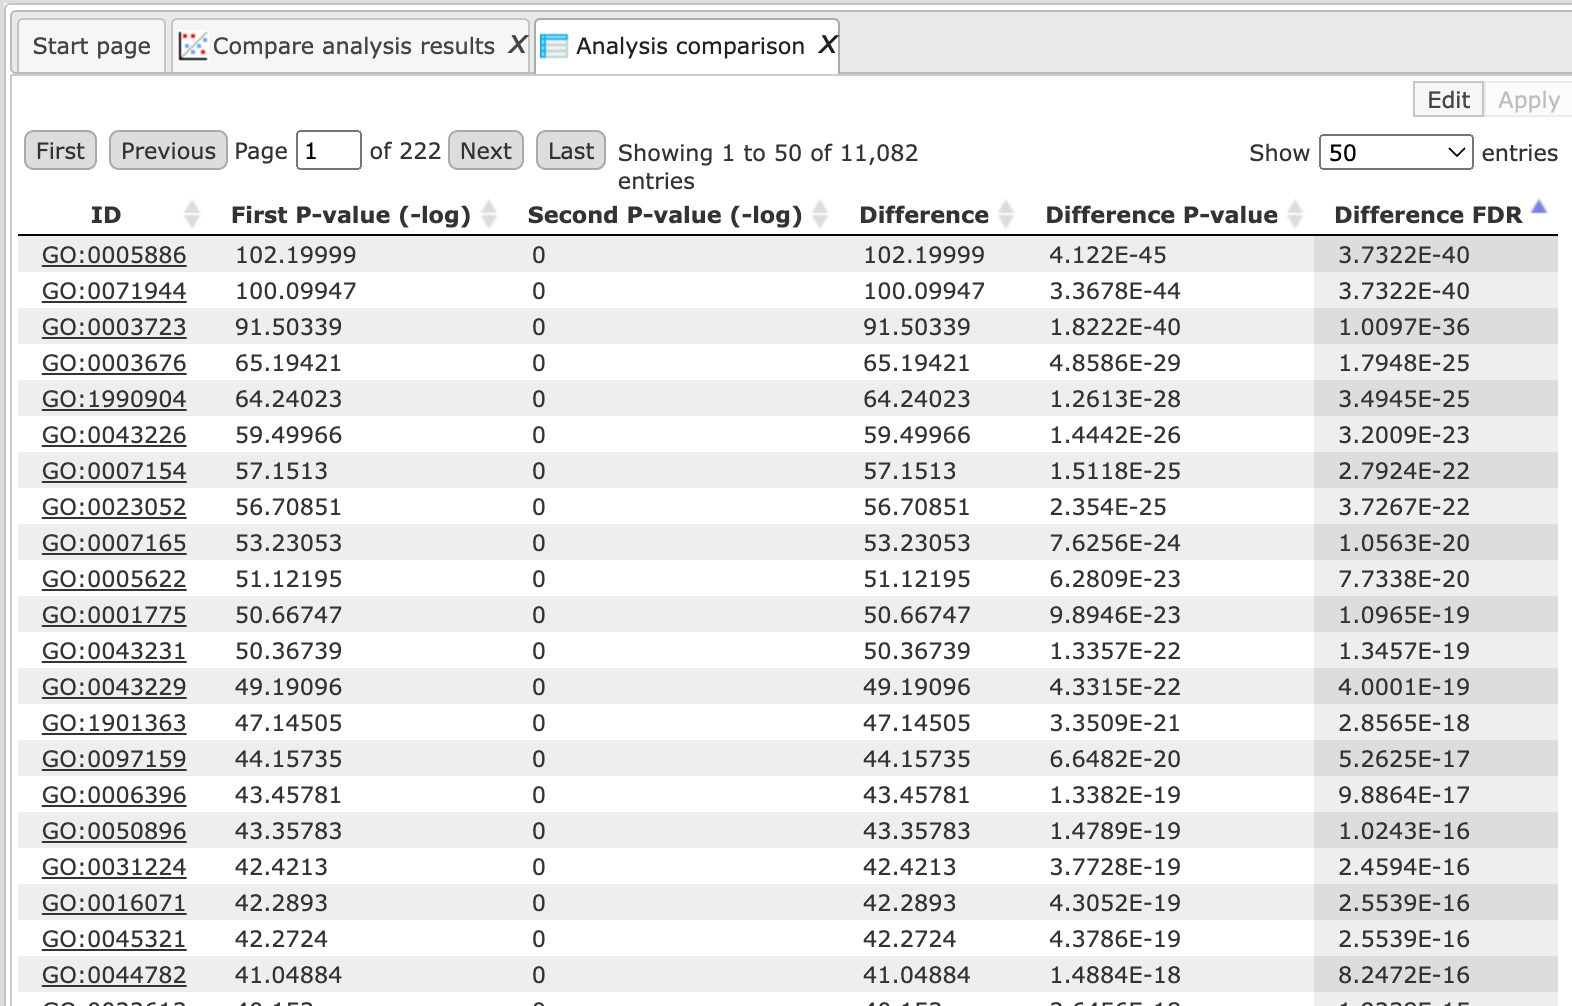This screenshot has height=1006, width=1572.
Task: Open the Show entries dropdown
Action: 1396,153
